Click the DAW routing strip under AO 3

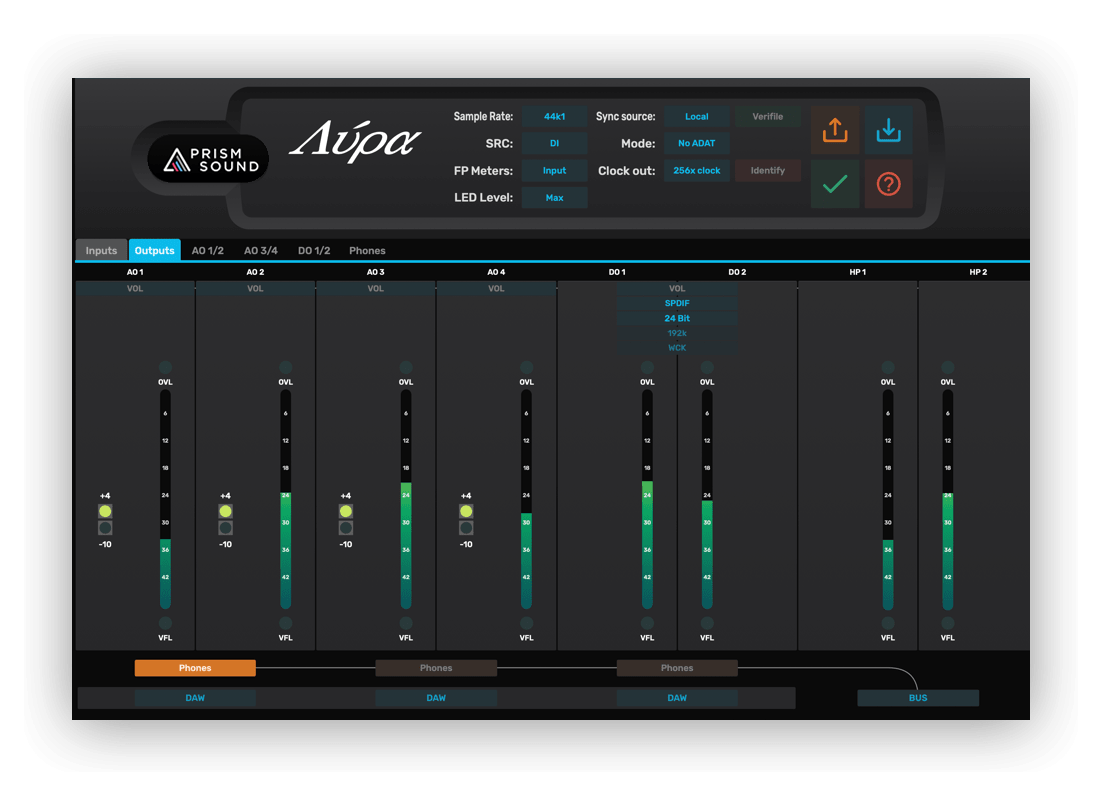click(x=435, y=697)
